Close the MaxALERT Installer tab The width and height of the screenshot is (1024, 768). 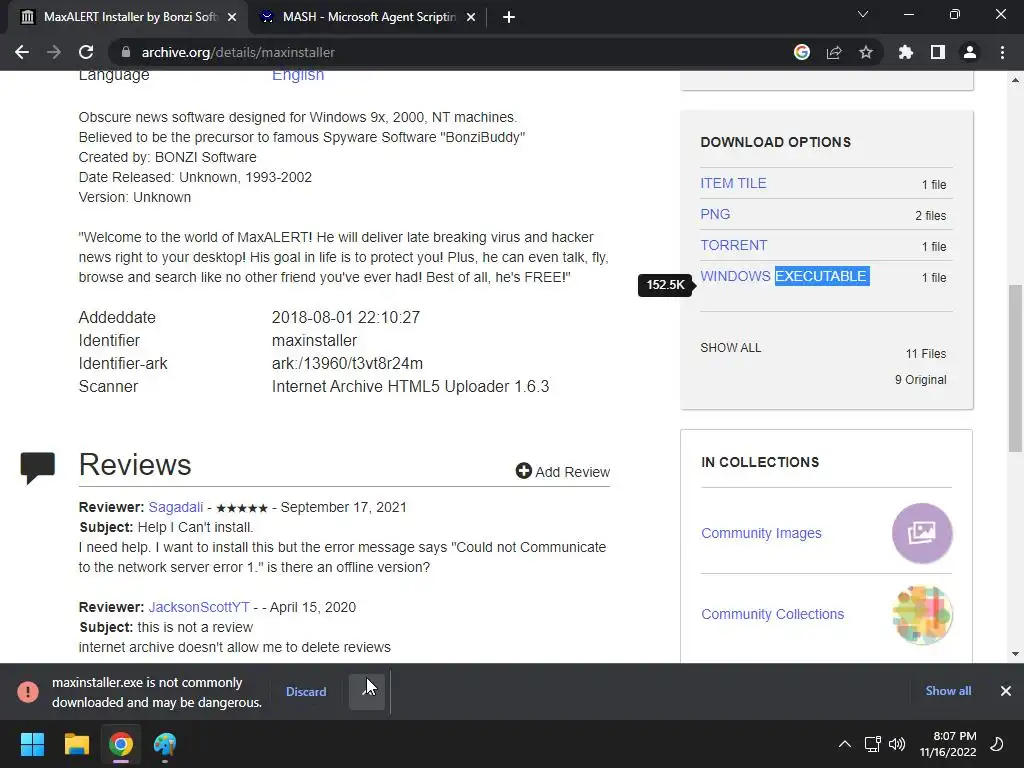[232, 18]
